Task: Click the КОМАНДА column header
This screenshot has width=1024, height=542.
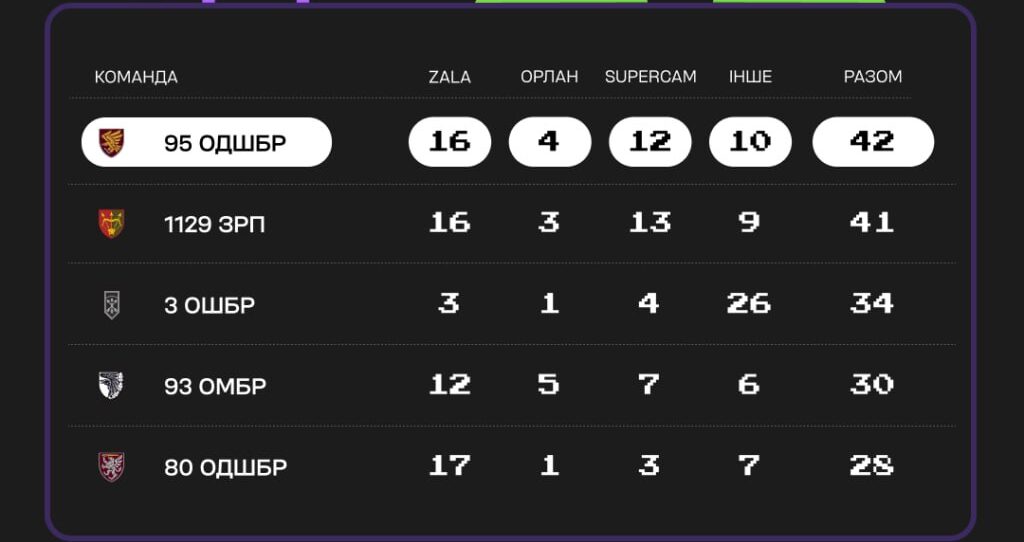Action: pyautogui.click(x=136, y=77)
